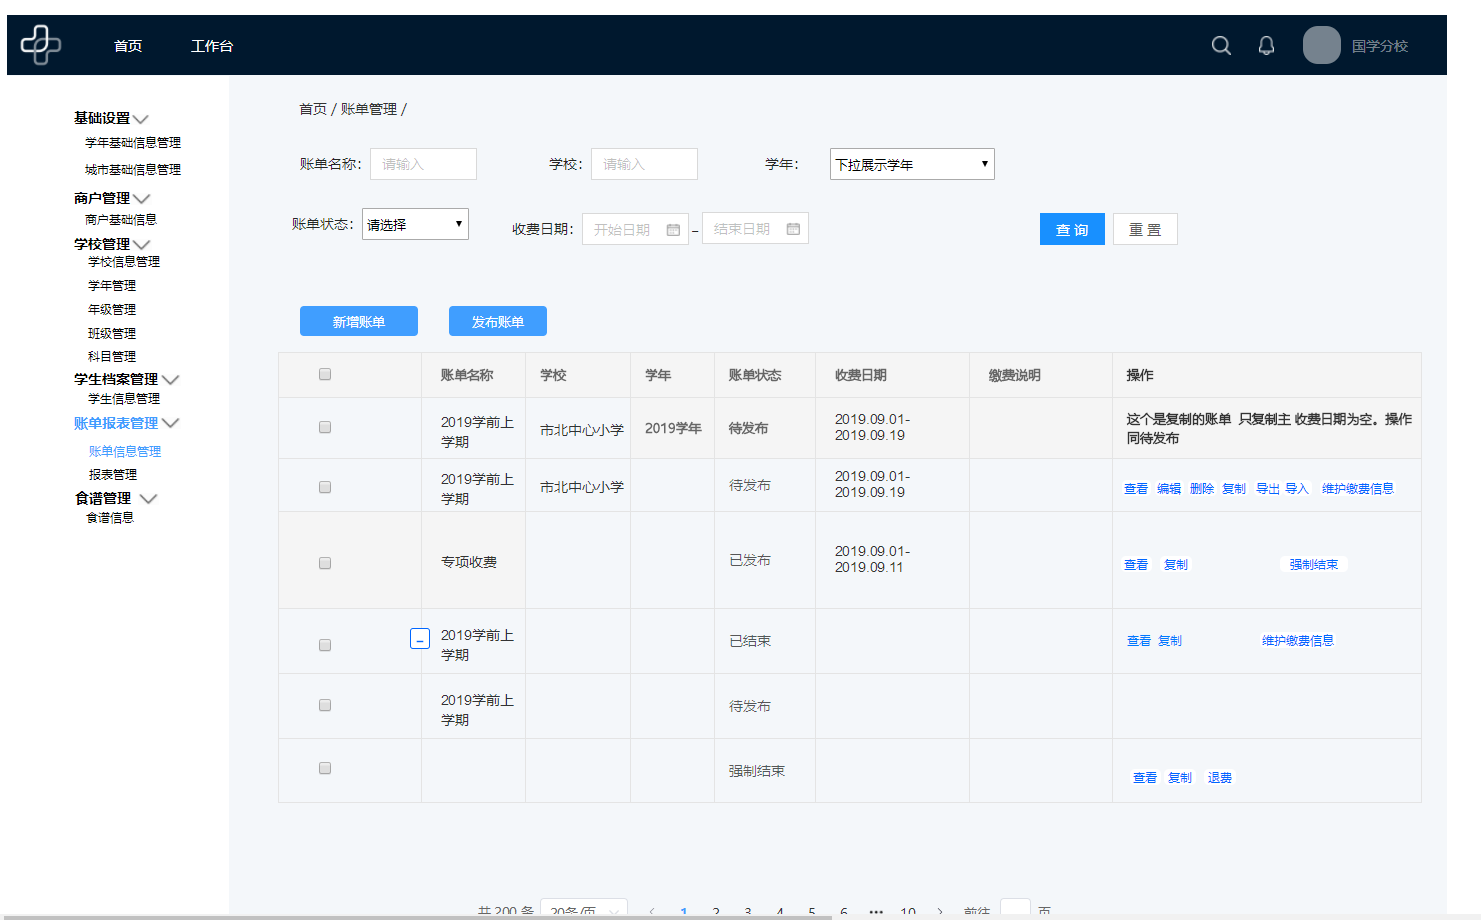
Task: Check the 专项收费 row checkbox
Action: [x=325, y=563]
